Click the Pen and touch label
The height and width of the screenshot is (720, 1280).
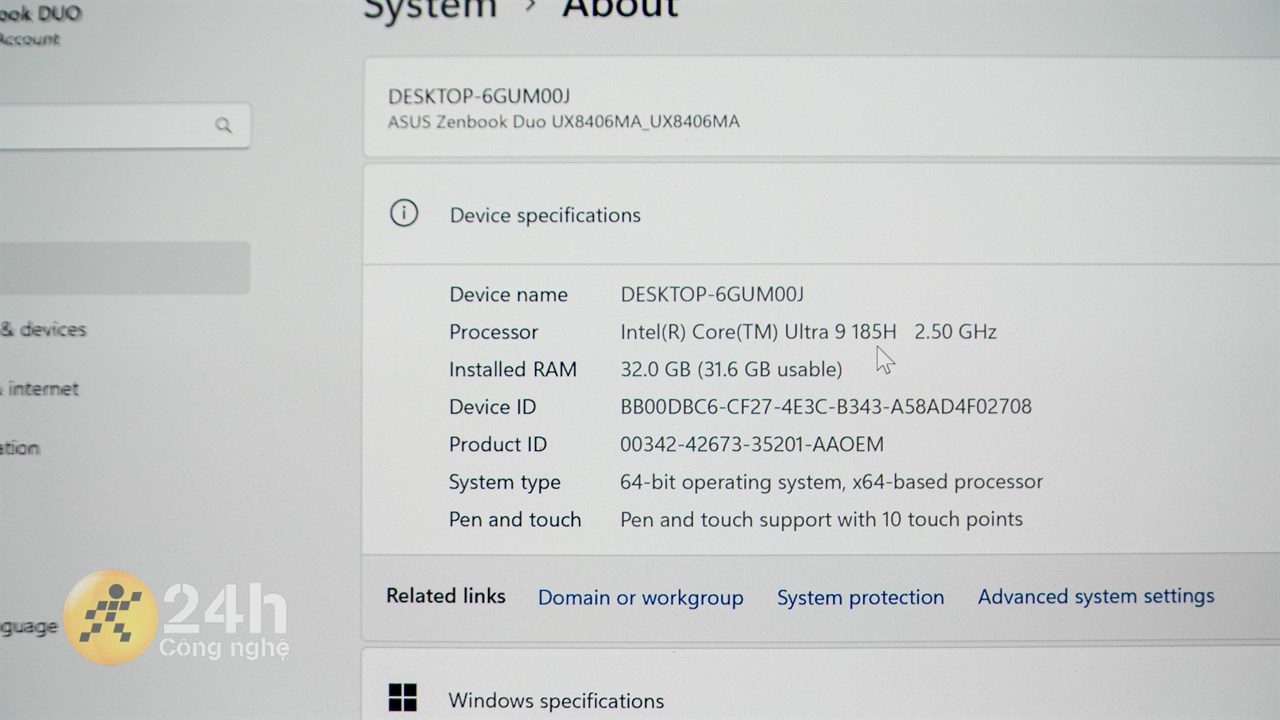(x=515, y=519)
